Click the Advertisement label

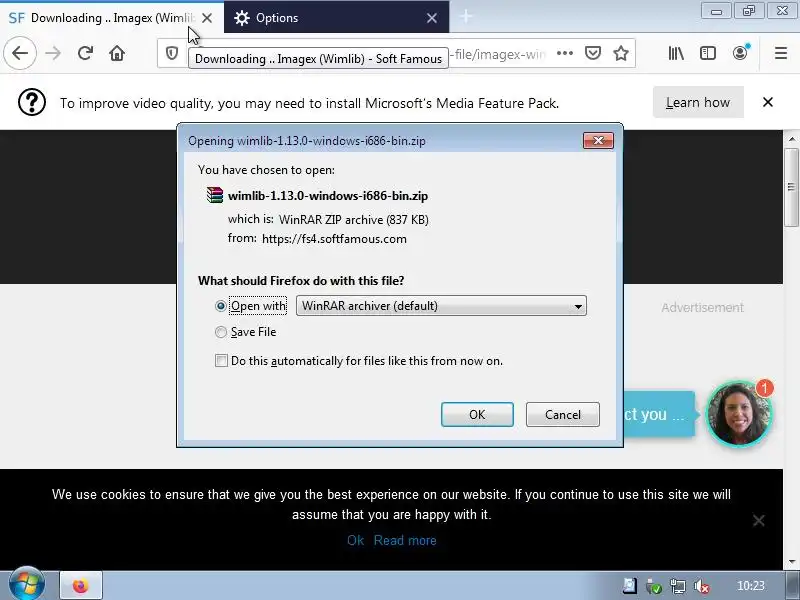point(702,307)
